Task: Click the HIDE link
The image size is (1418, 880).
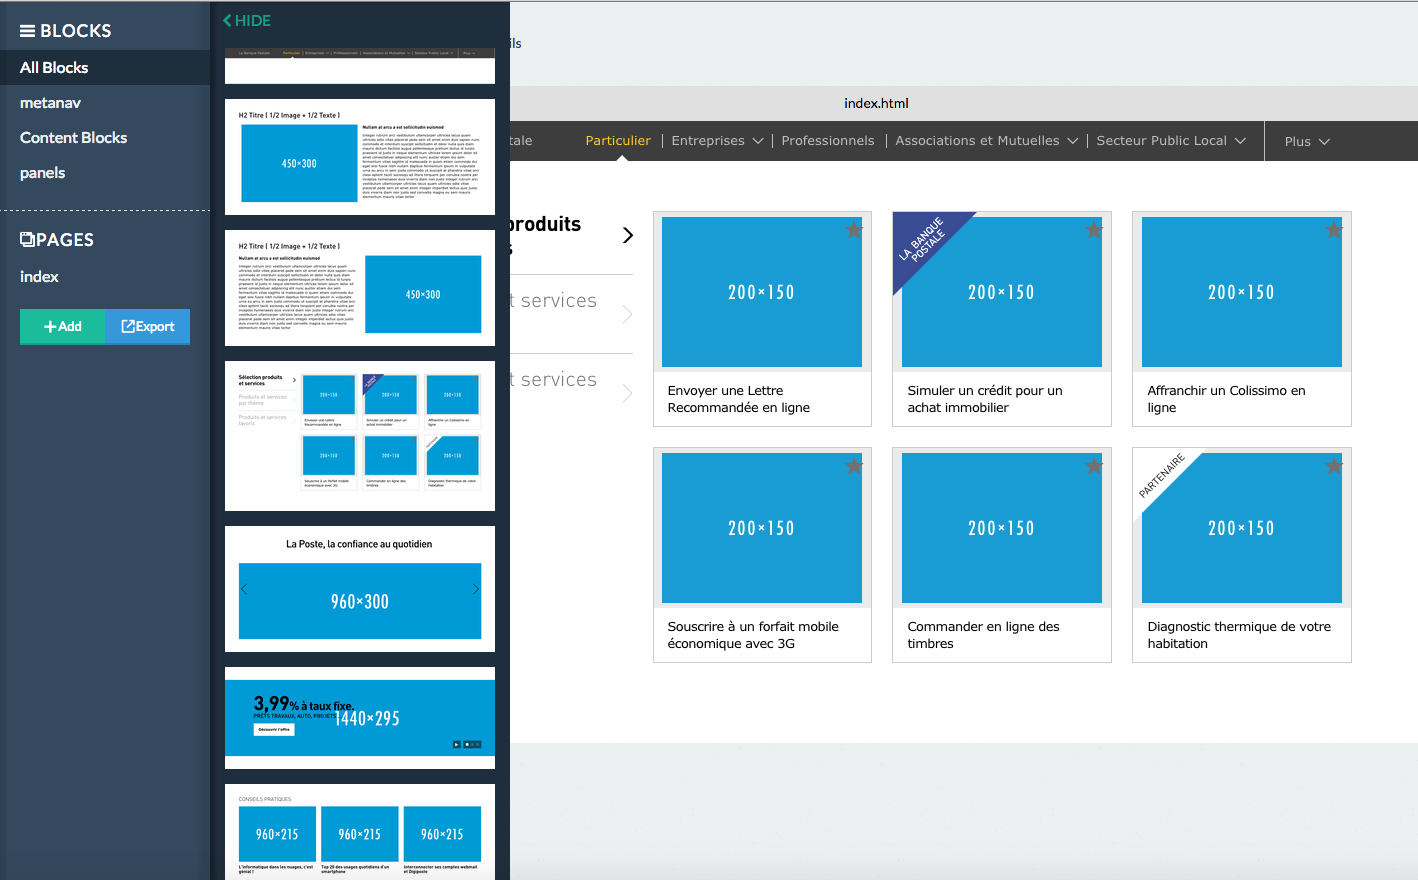Action: pos(247,20)
